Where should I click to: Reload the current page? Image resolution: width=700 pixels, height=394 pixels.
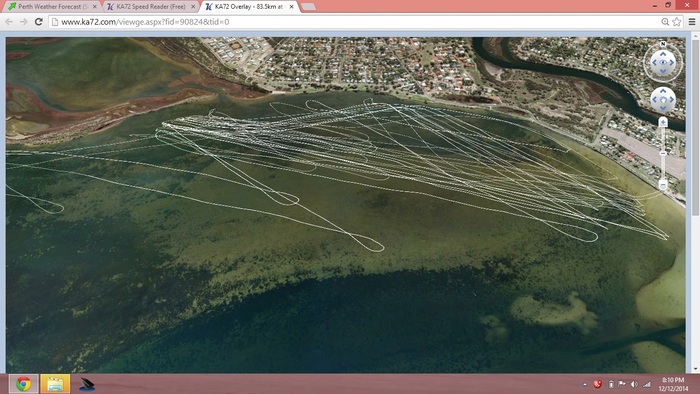[x=39, y=21]
